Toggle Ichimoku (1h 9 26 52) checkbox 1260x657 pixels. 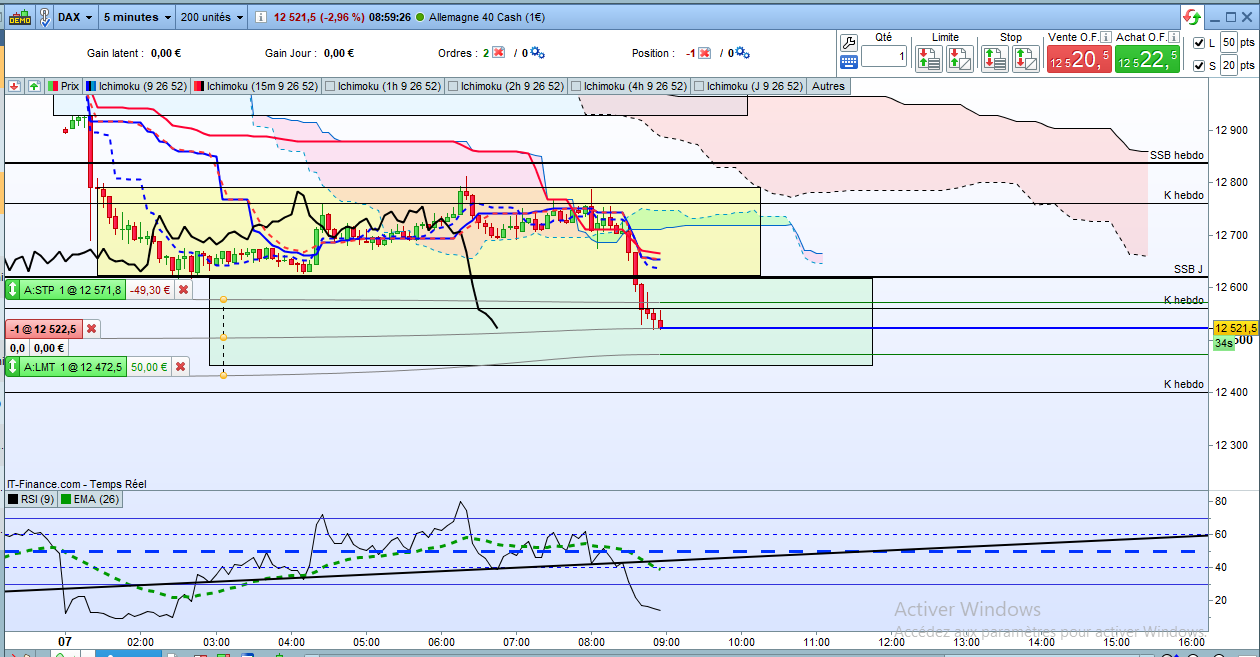pyautogui.click(x=331, y=86)
